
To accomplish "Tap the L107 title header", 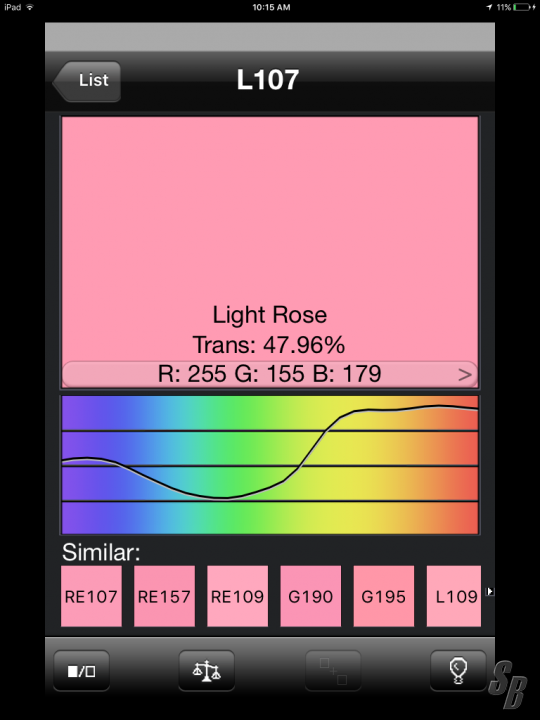I will (x=268, y=80).
